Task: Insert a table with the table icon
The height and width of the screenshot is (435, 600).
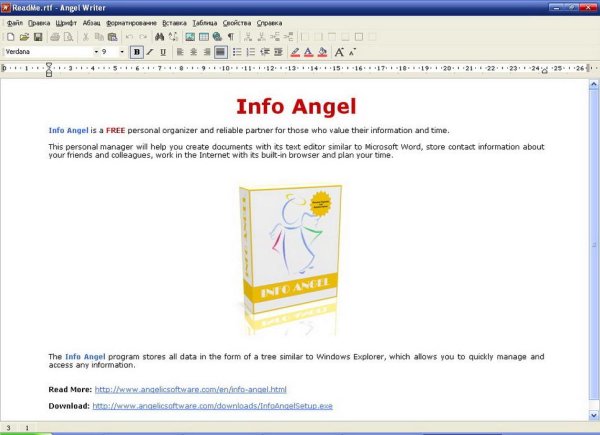Action: pos(204,37)
